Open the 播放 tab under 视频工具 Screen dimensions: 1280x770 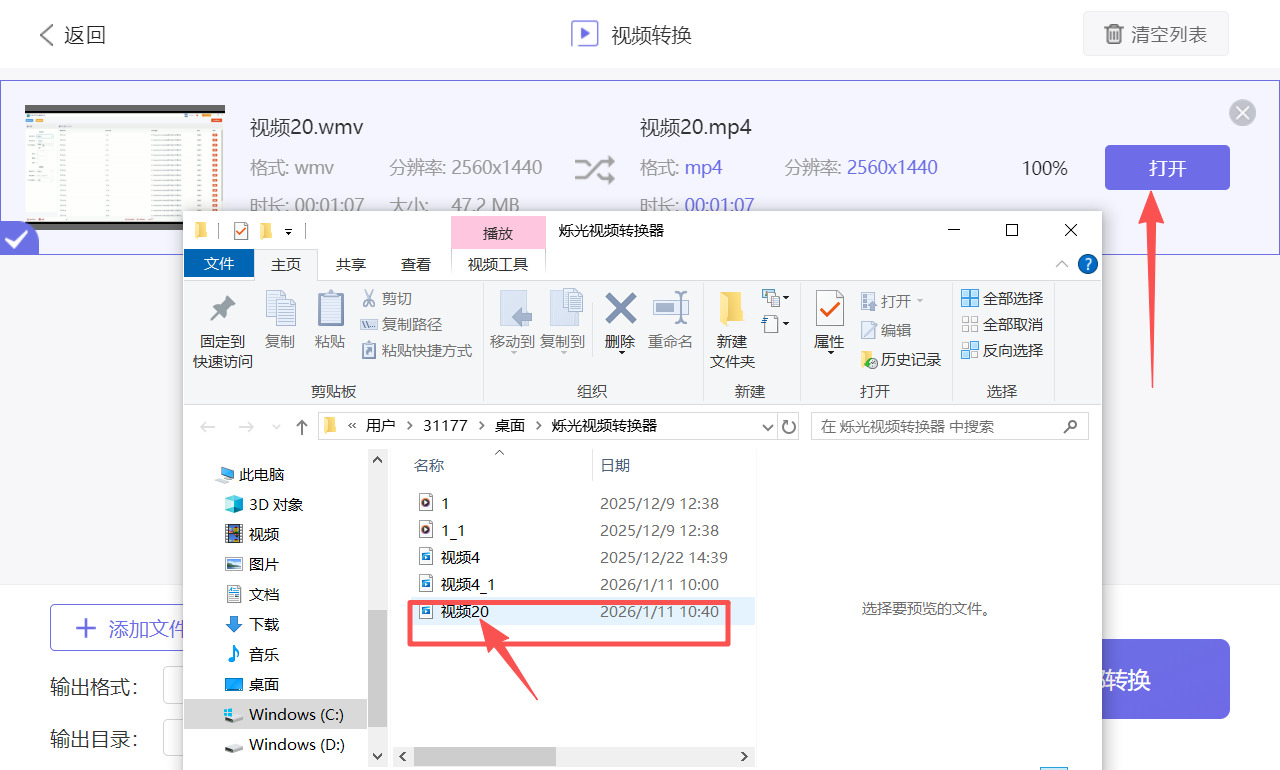pyautogui.click(x=497, y=233)
